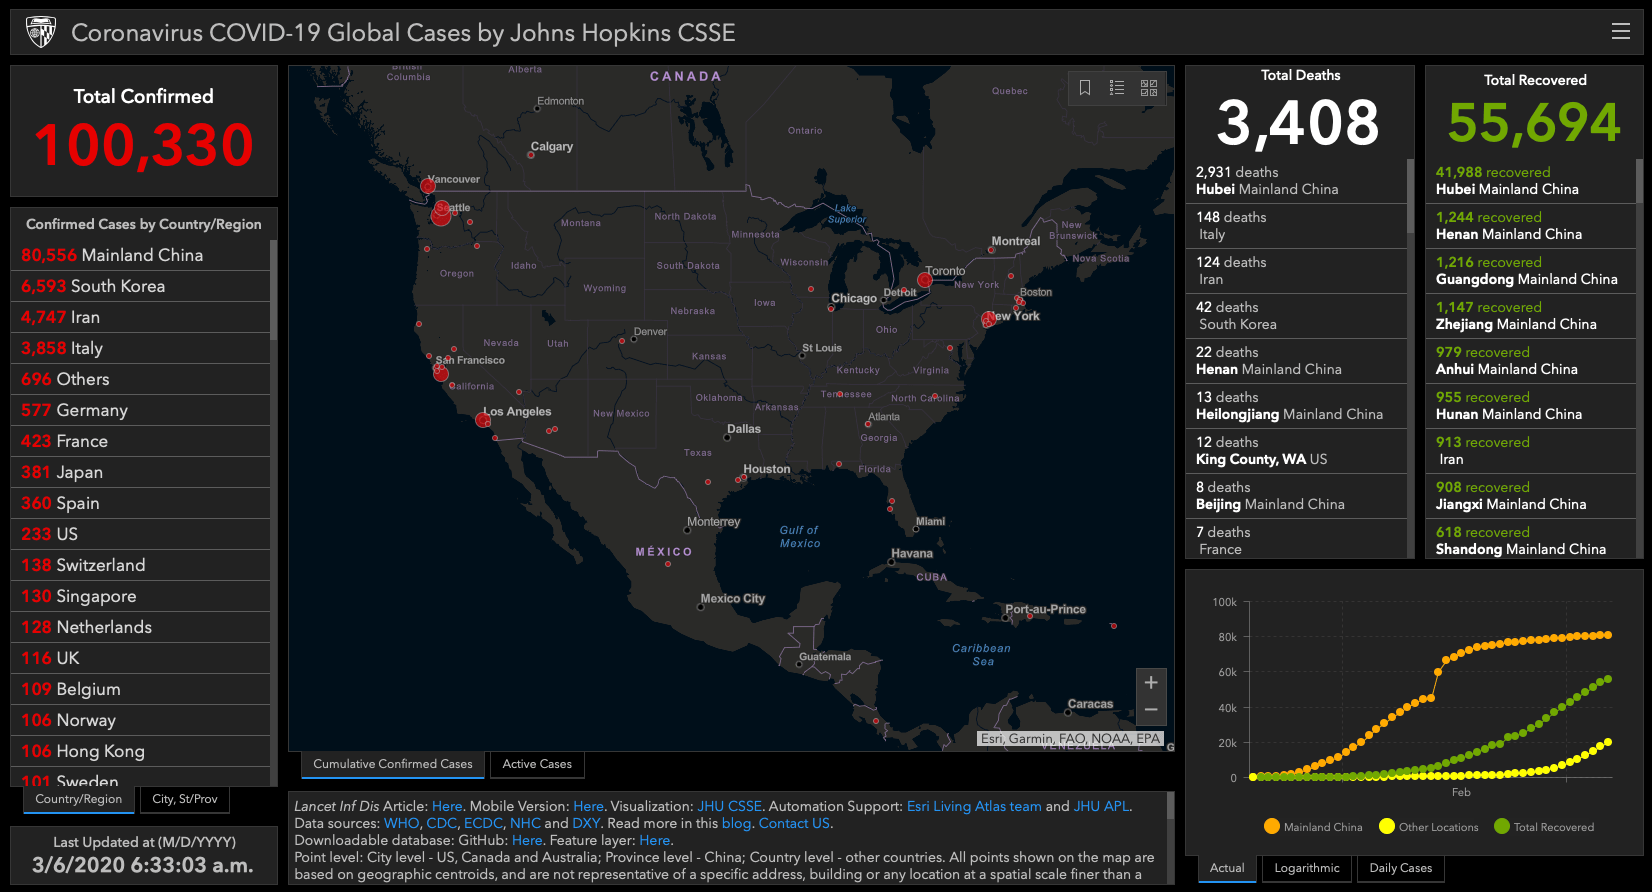Select the City, St/Prov tab

pos(185,799)
